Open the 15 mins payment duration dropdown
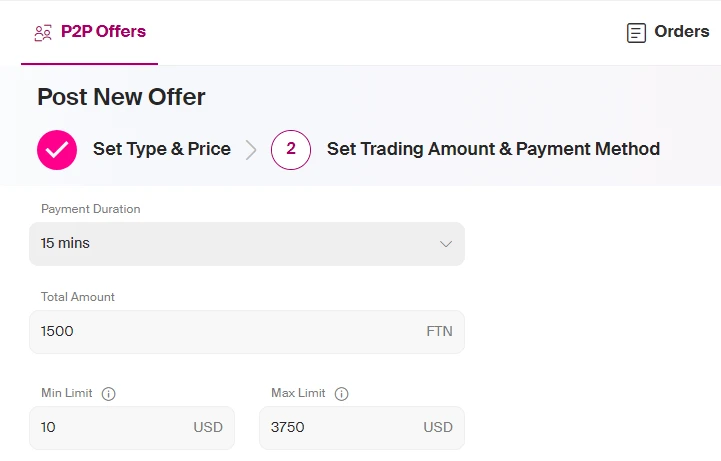This screenshot has width=721, height=461. (x=247, y=244)
